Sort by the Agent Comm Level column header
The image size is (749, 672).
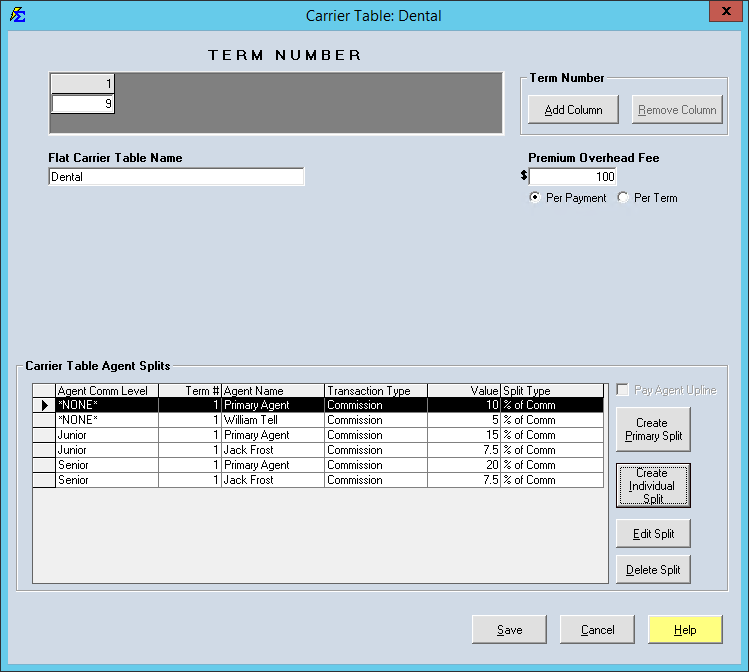(105, 391)
